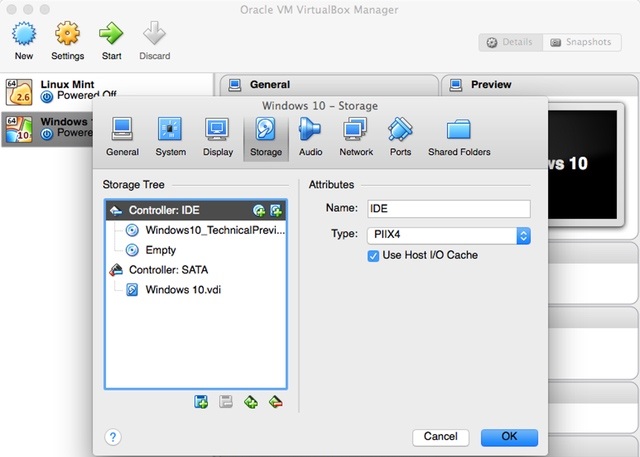Click the General section header in details
This screenshot has height=457, width=640.
(329, 85)
